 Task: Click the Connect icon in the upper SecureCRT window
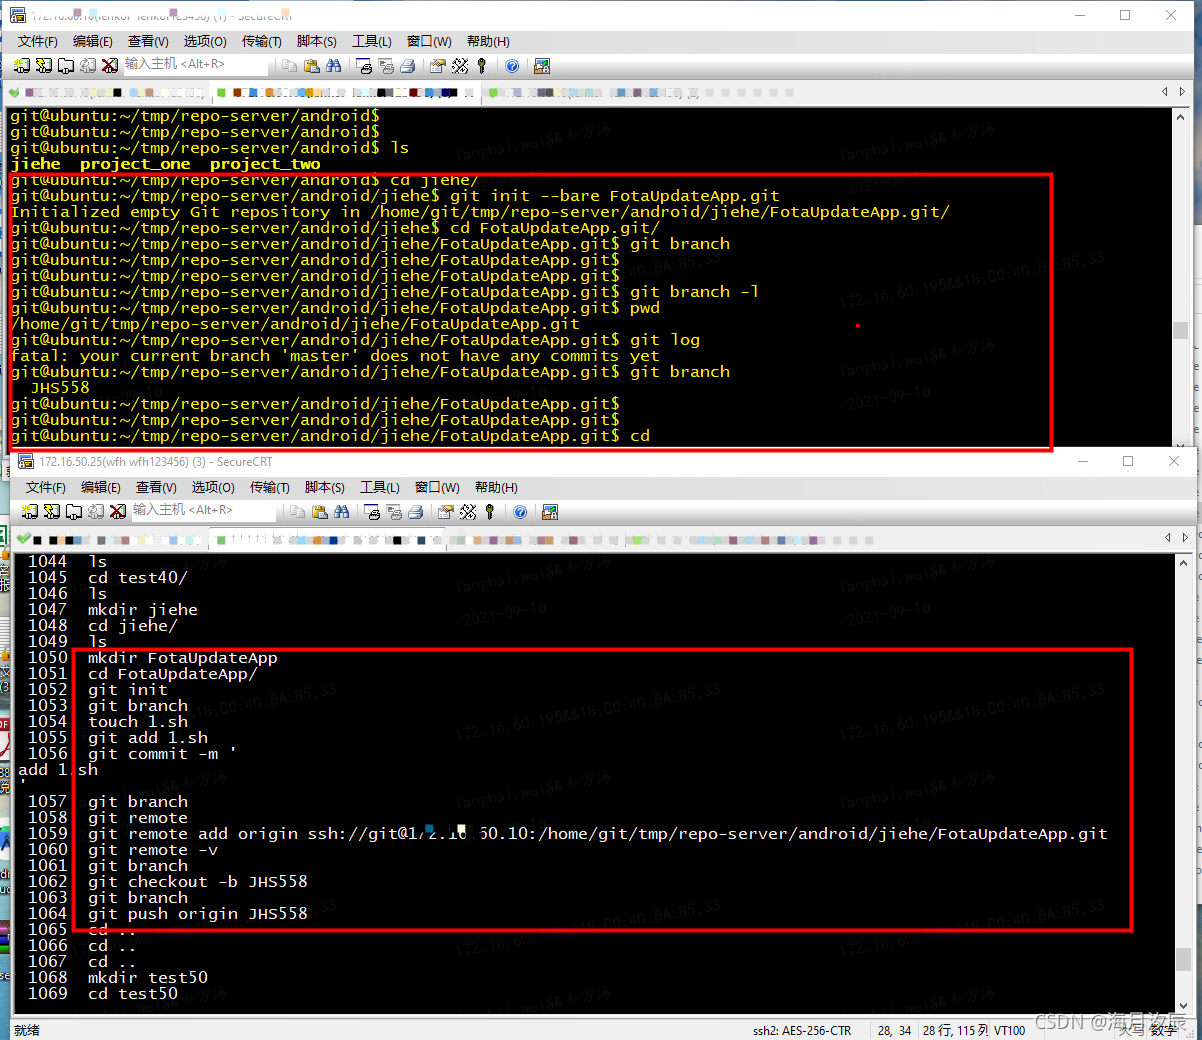[x=22, y=66]
